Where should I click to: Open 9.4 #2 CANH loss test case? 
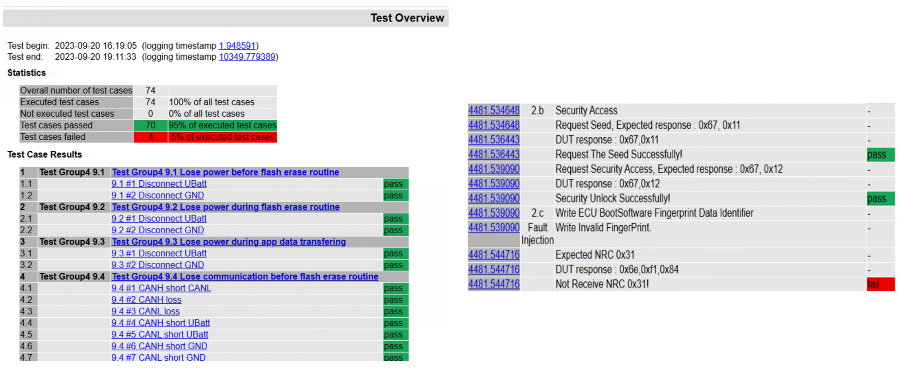point(146,300)
